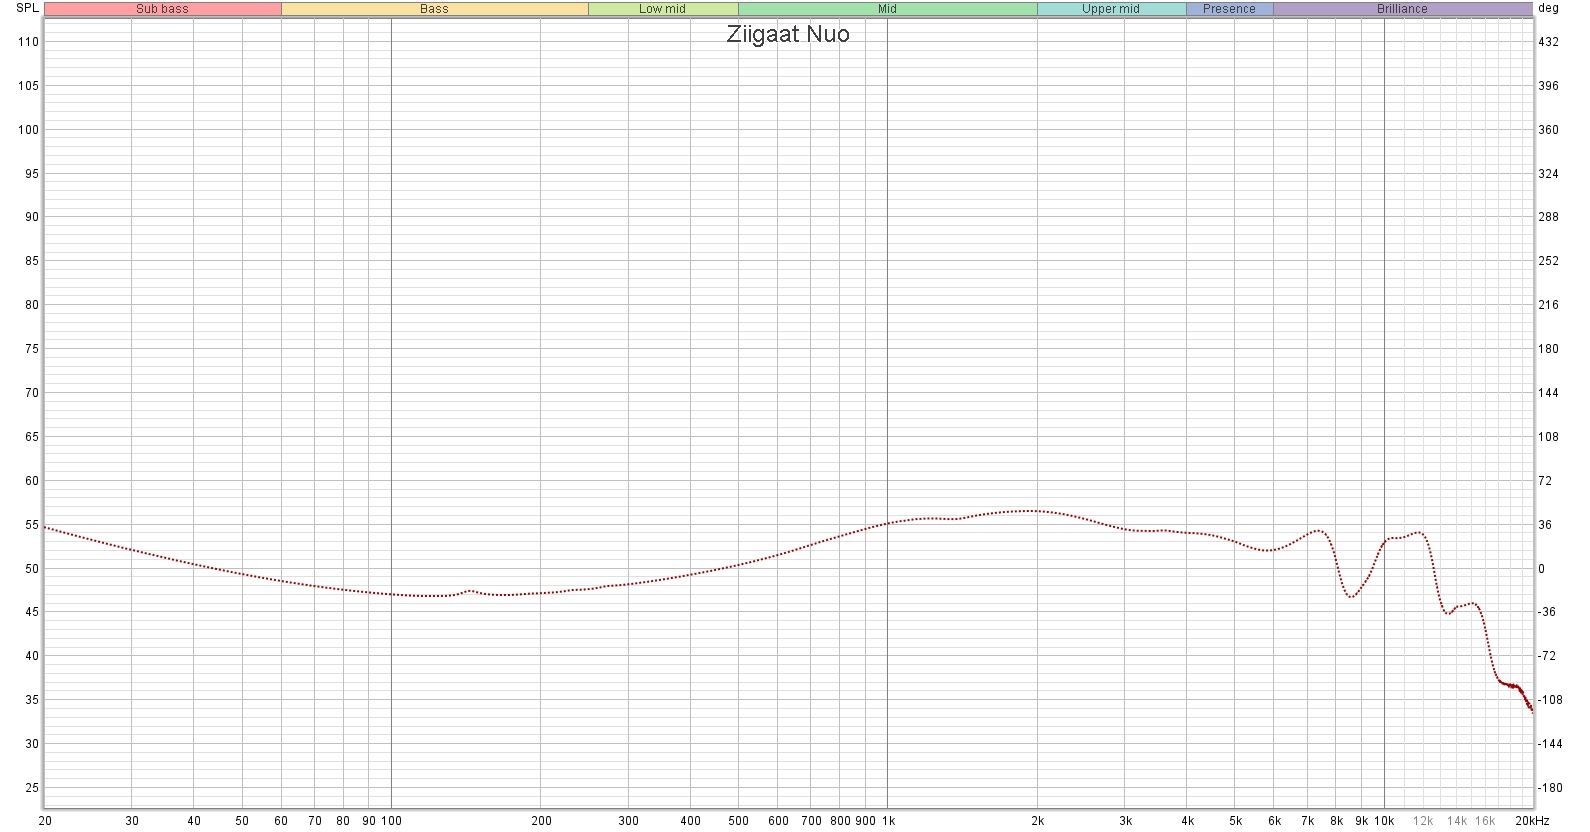
Task: Click the SPL axis label
Action: point(28,8)
